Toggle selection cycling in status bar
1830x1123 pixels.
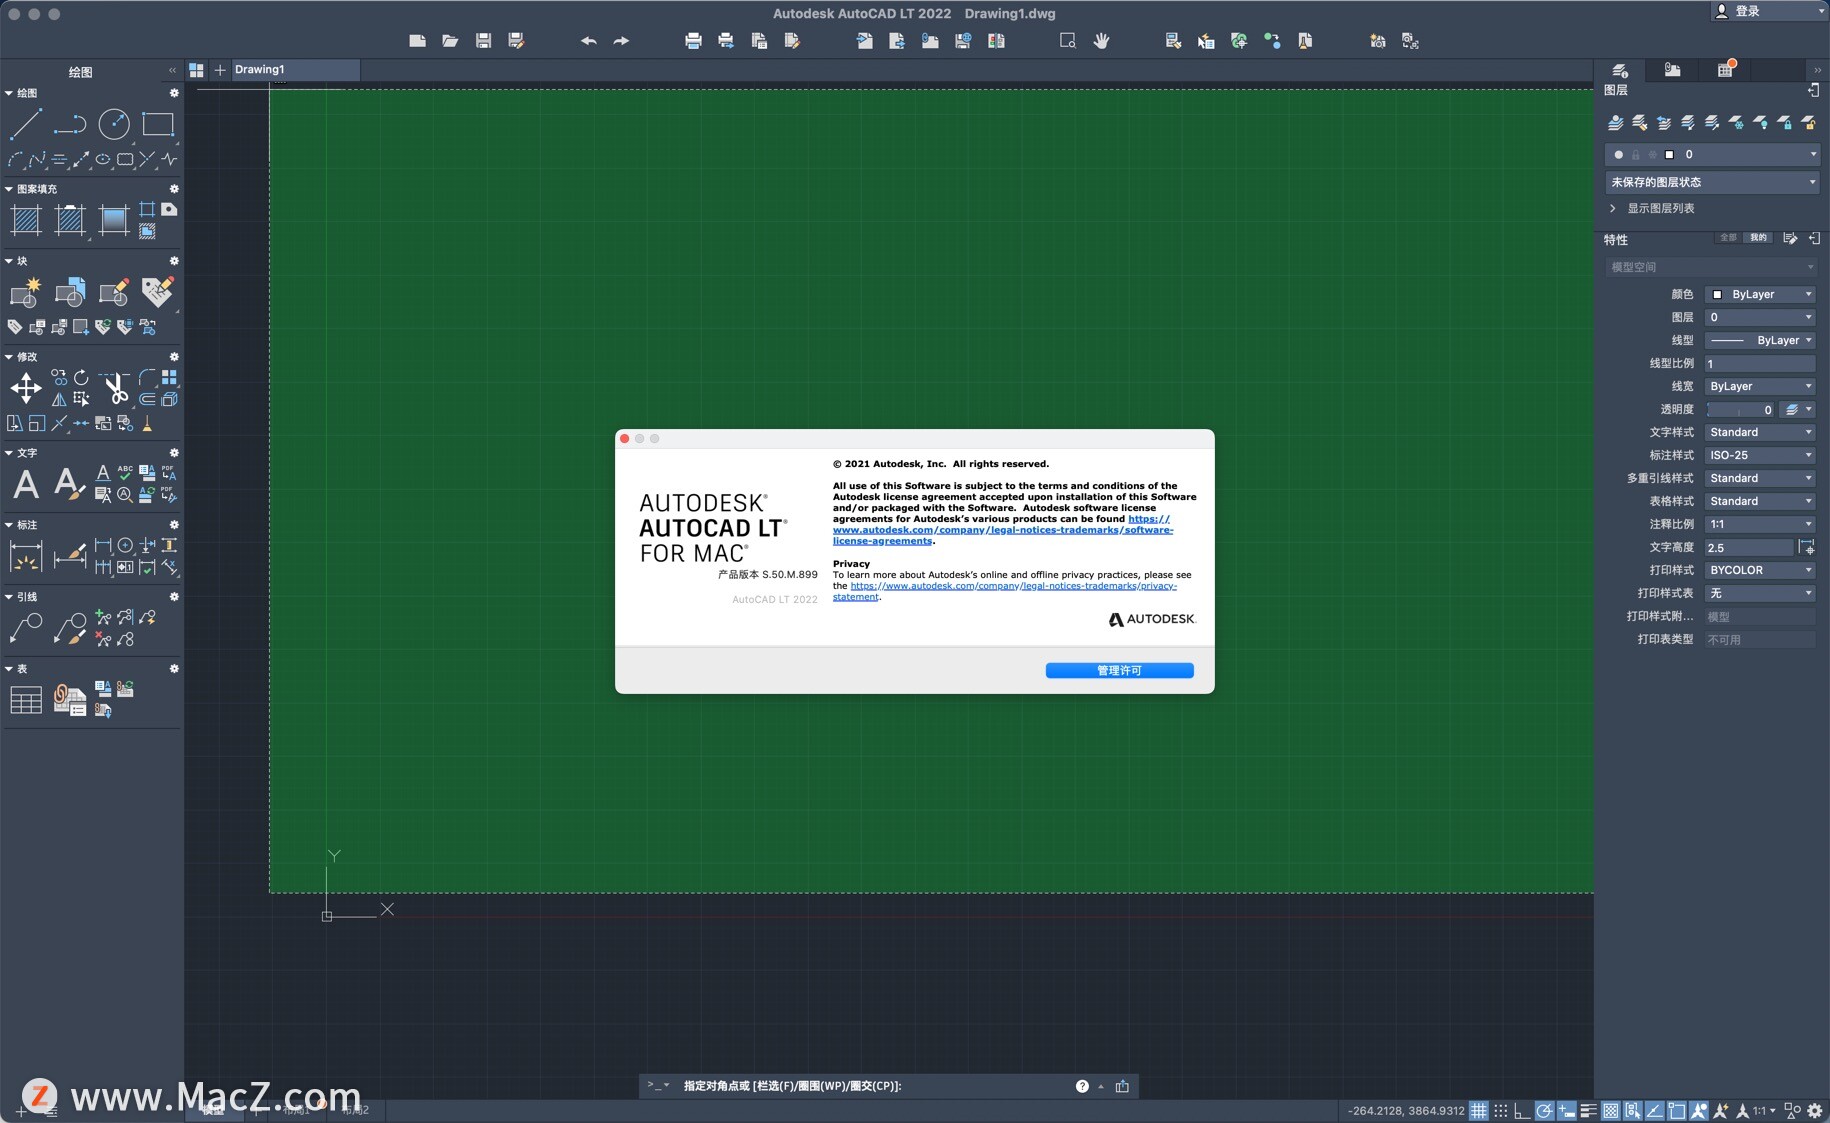coord(1632,1111)
